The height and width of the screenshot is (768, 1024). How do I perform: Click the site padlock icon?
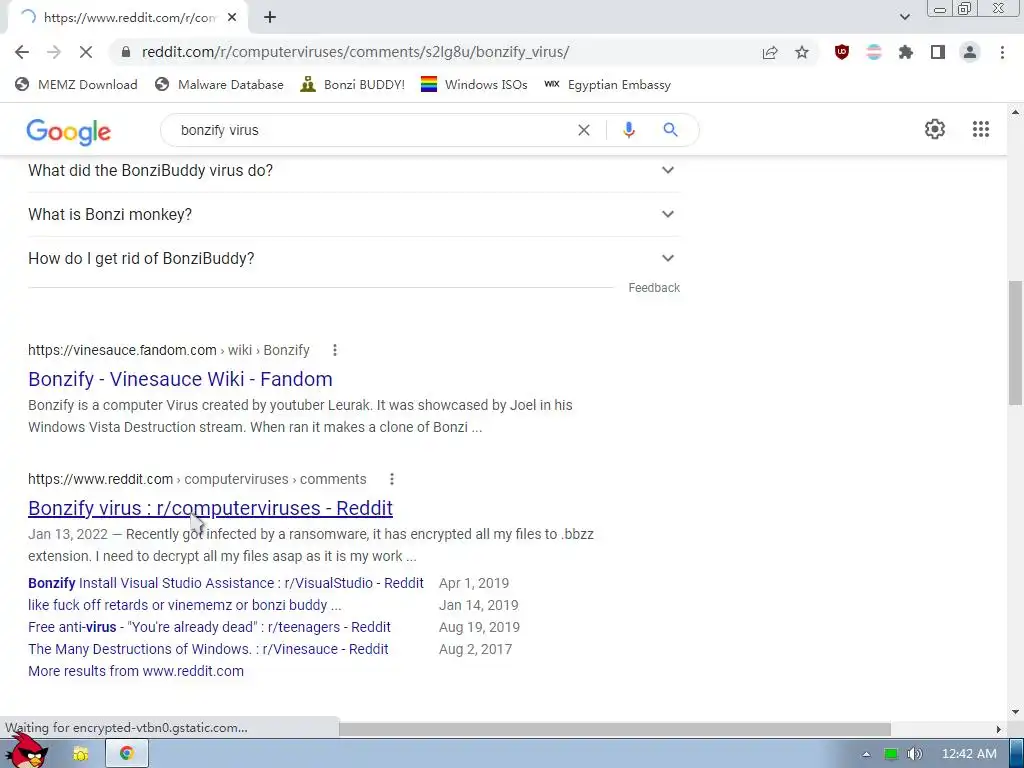click(x=125, y=52)
